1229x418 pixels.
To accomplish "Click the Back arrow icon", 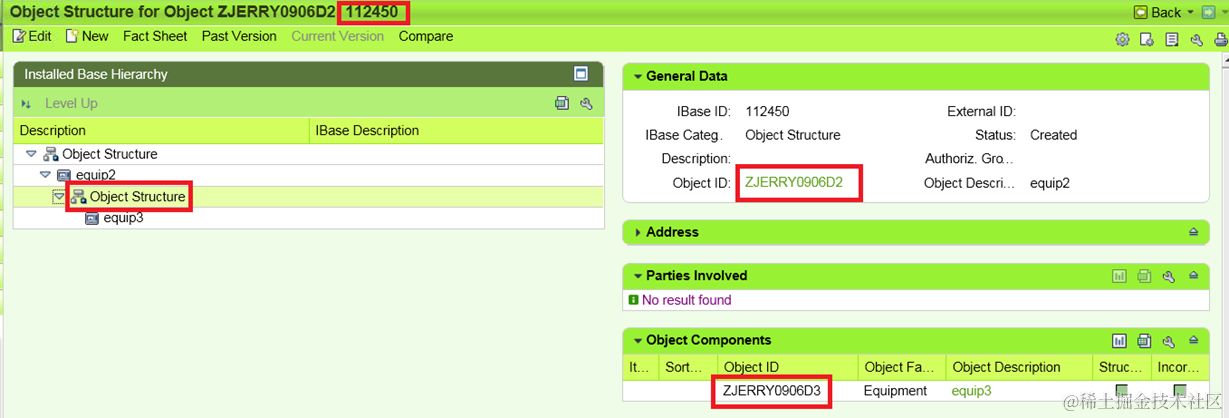I will (1140, 12).
